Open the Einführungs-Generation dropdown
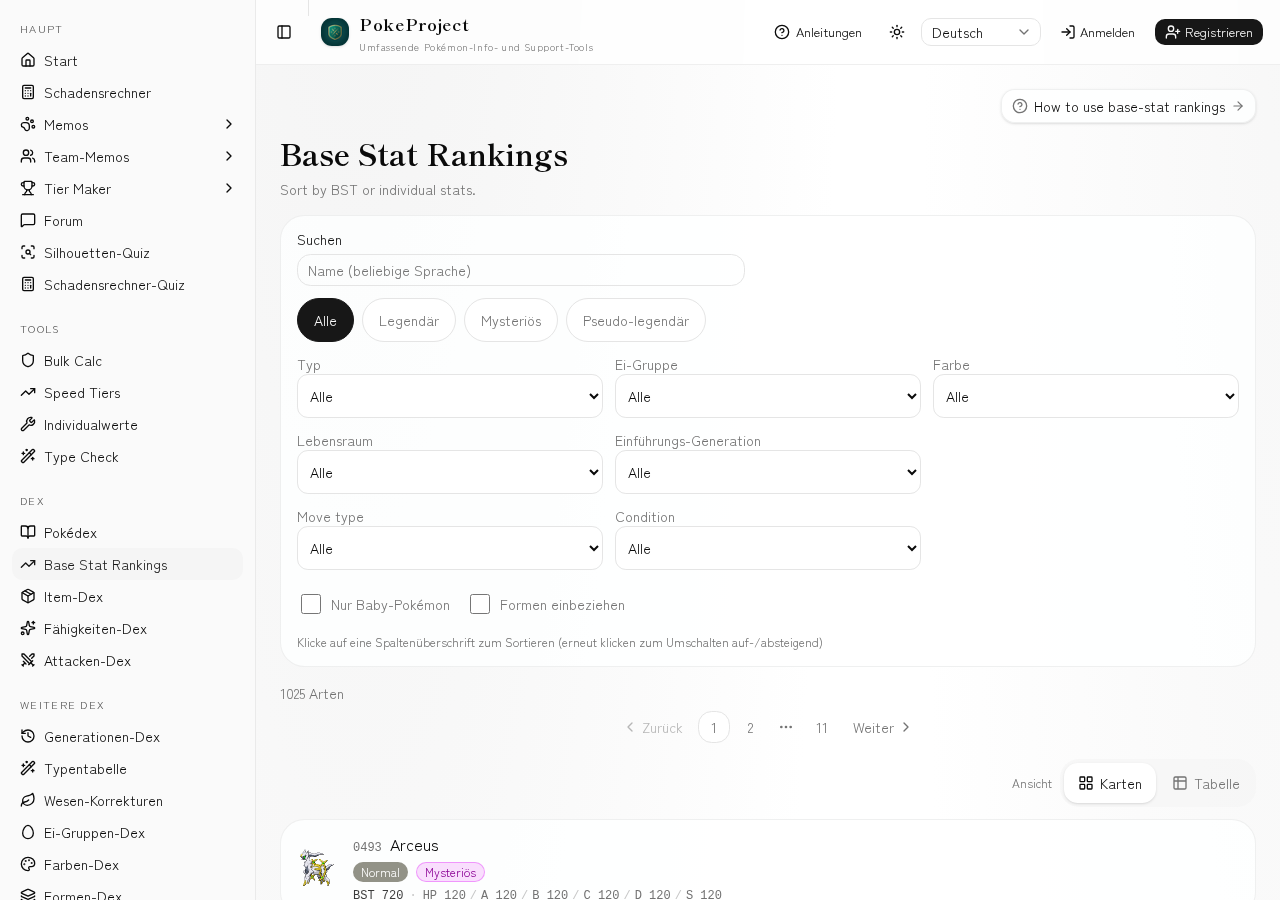 (768, 472)
